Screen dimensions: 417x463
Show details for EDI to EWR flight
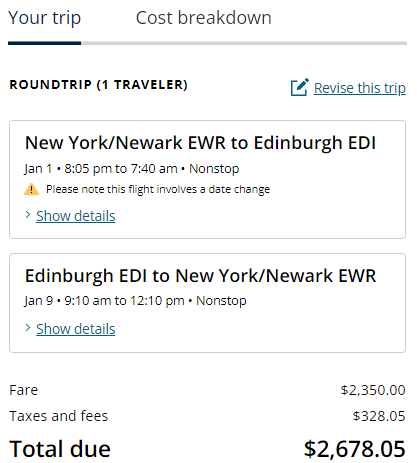tap(76, 329)
